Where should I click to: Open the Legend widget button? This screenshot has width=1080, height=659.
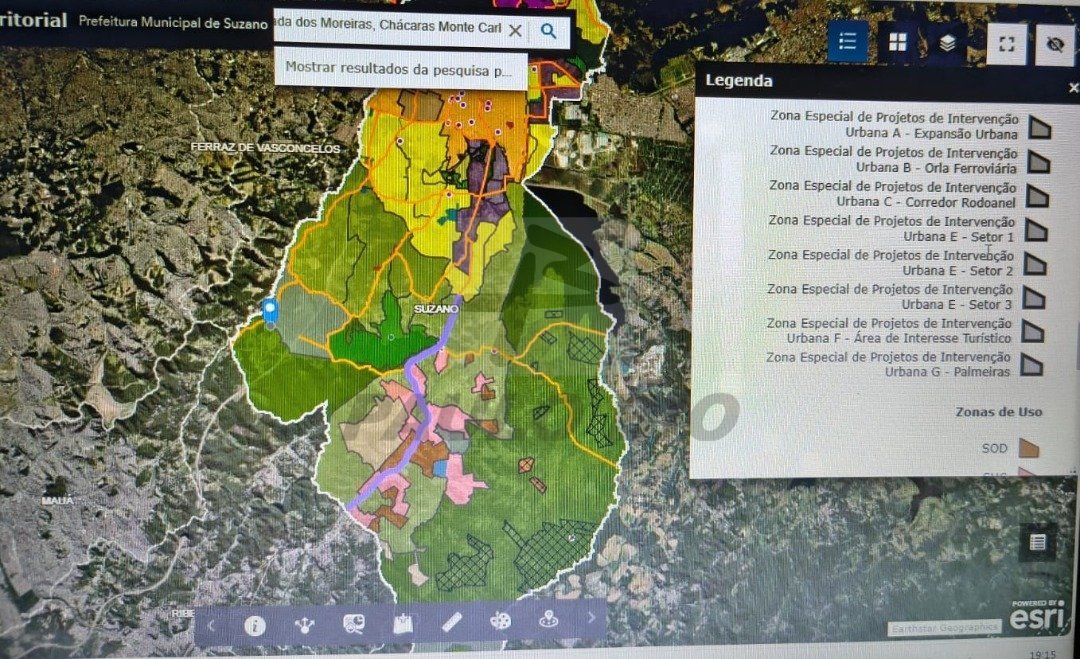pyautogui.click(x=848, y=42)
